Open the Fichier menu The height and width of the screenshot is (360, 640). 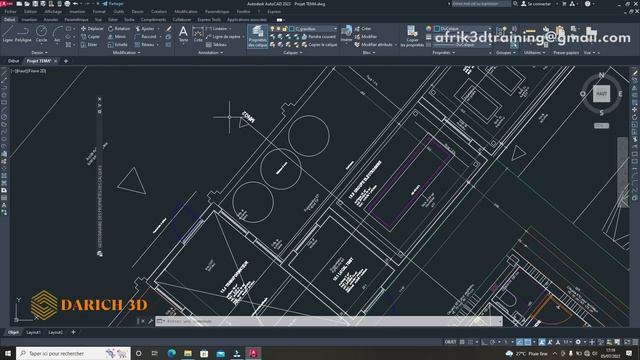click(10, 12)
